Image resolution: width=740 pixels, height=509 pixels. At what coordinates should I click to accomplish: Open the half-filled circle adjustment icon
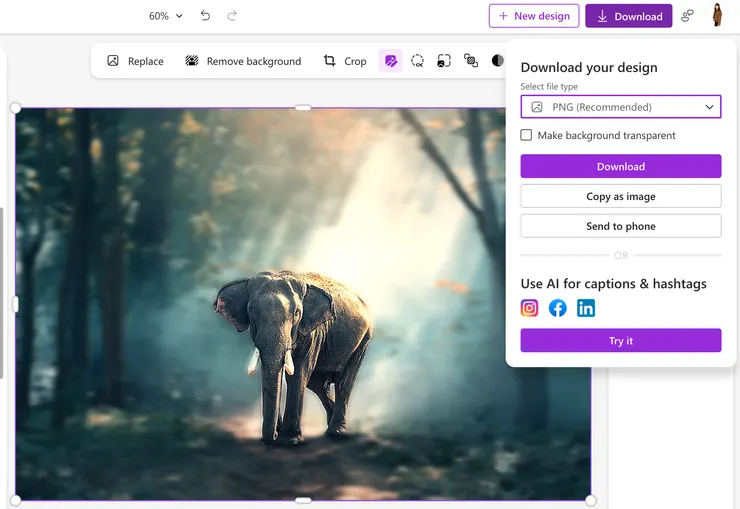497,61
